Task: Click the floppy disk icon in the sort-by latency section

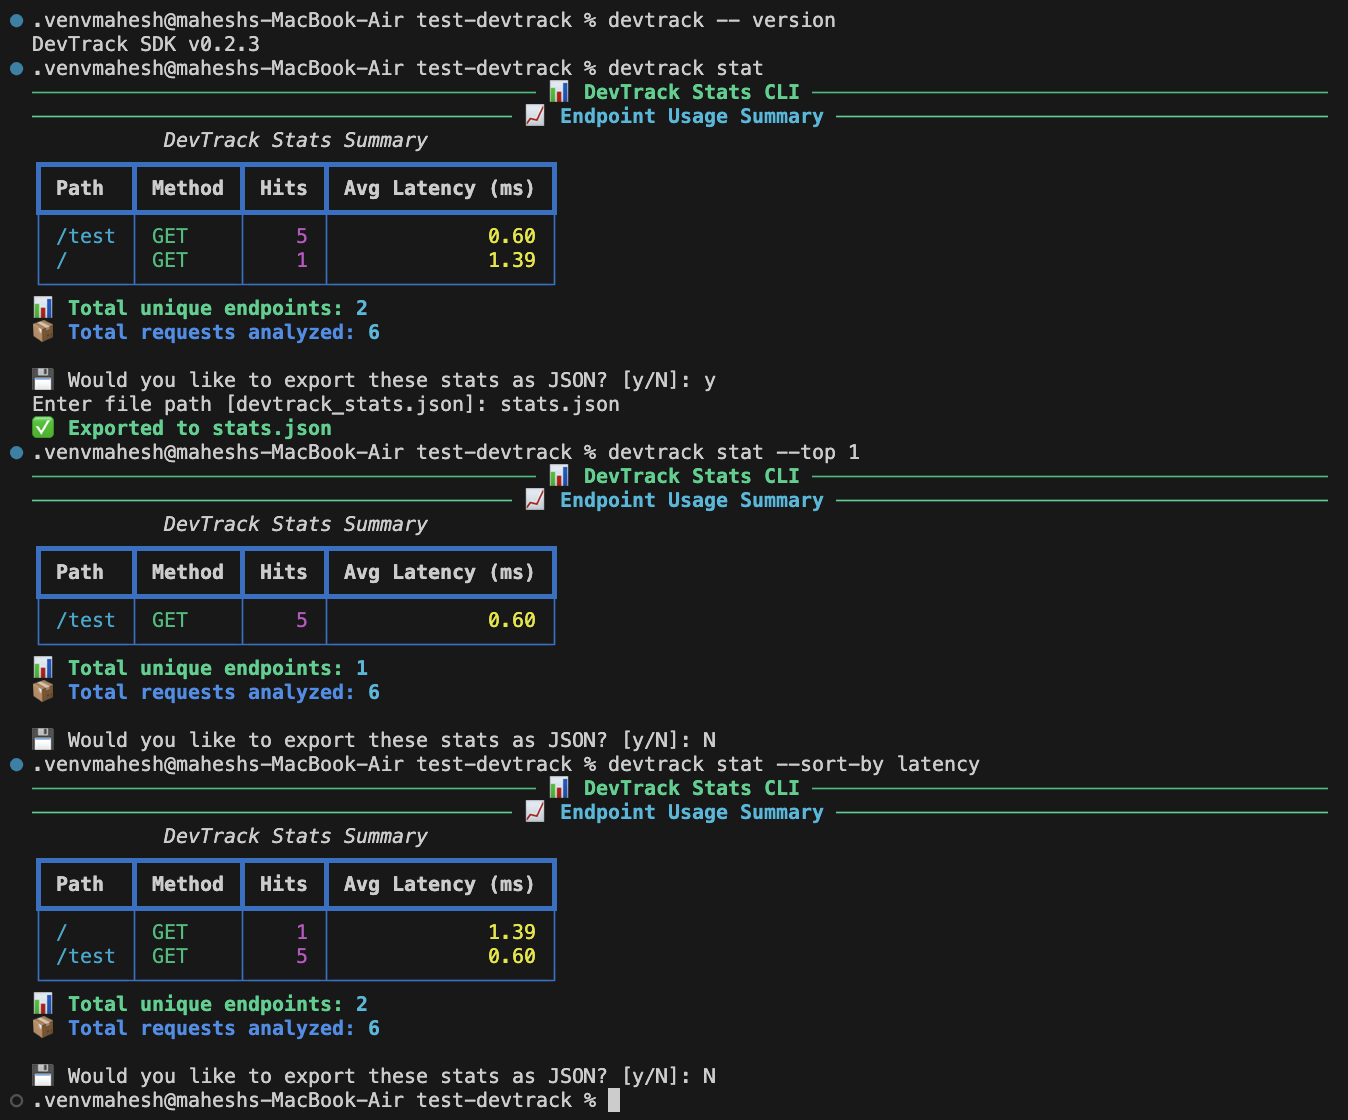Action: coord(41,1075)
